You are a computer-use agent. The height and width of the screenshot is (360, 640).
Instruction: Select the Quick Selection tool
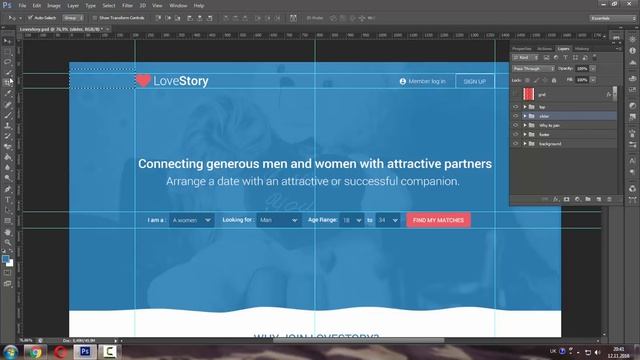[7, 73]
